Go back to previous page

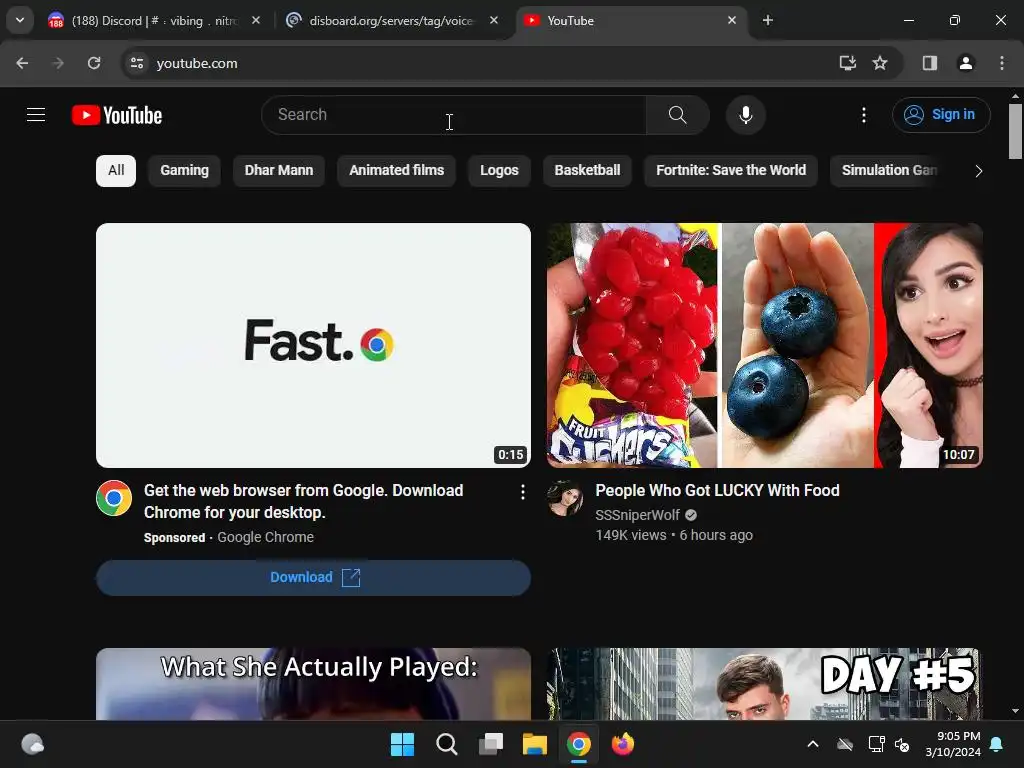click(22, 63)
